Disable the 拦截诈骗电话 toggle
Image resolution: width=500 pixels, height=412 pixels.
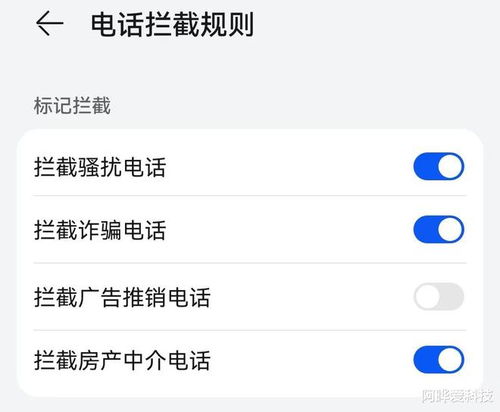[x=439, y=229]
